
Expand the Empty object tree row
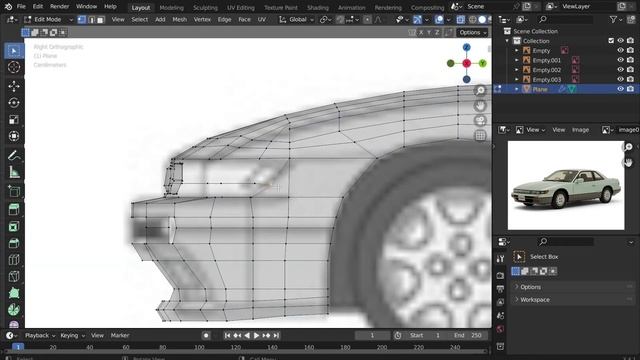(516, 51)
